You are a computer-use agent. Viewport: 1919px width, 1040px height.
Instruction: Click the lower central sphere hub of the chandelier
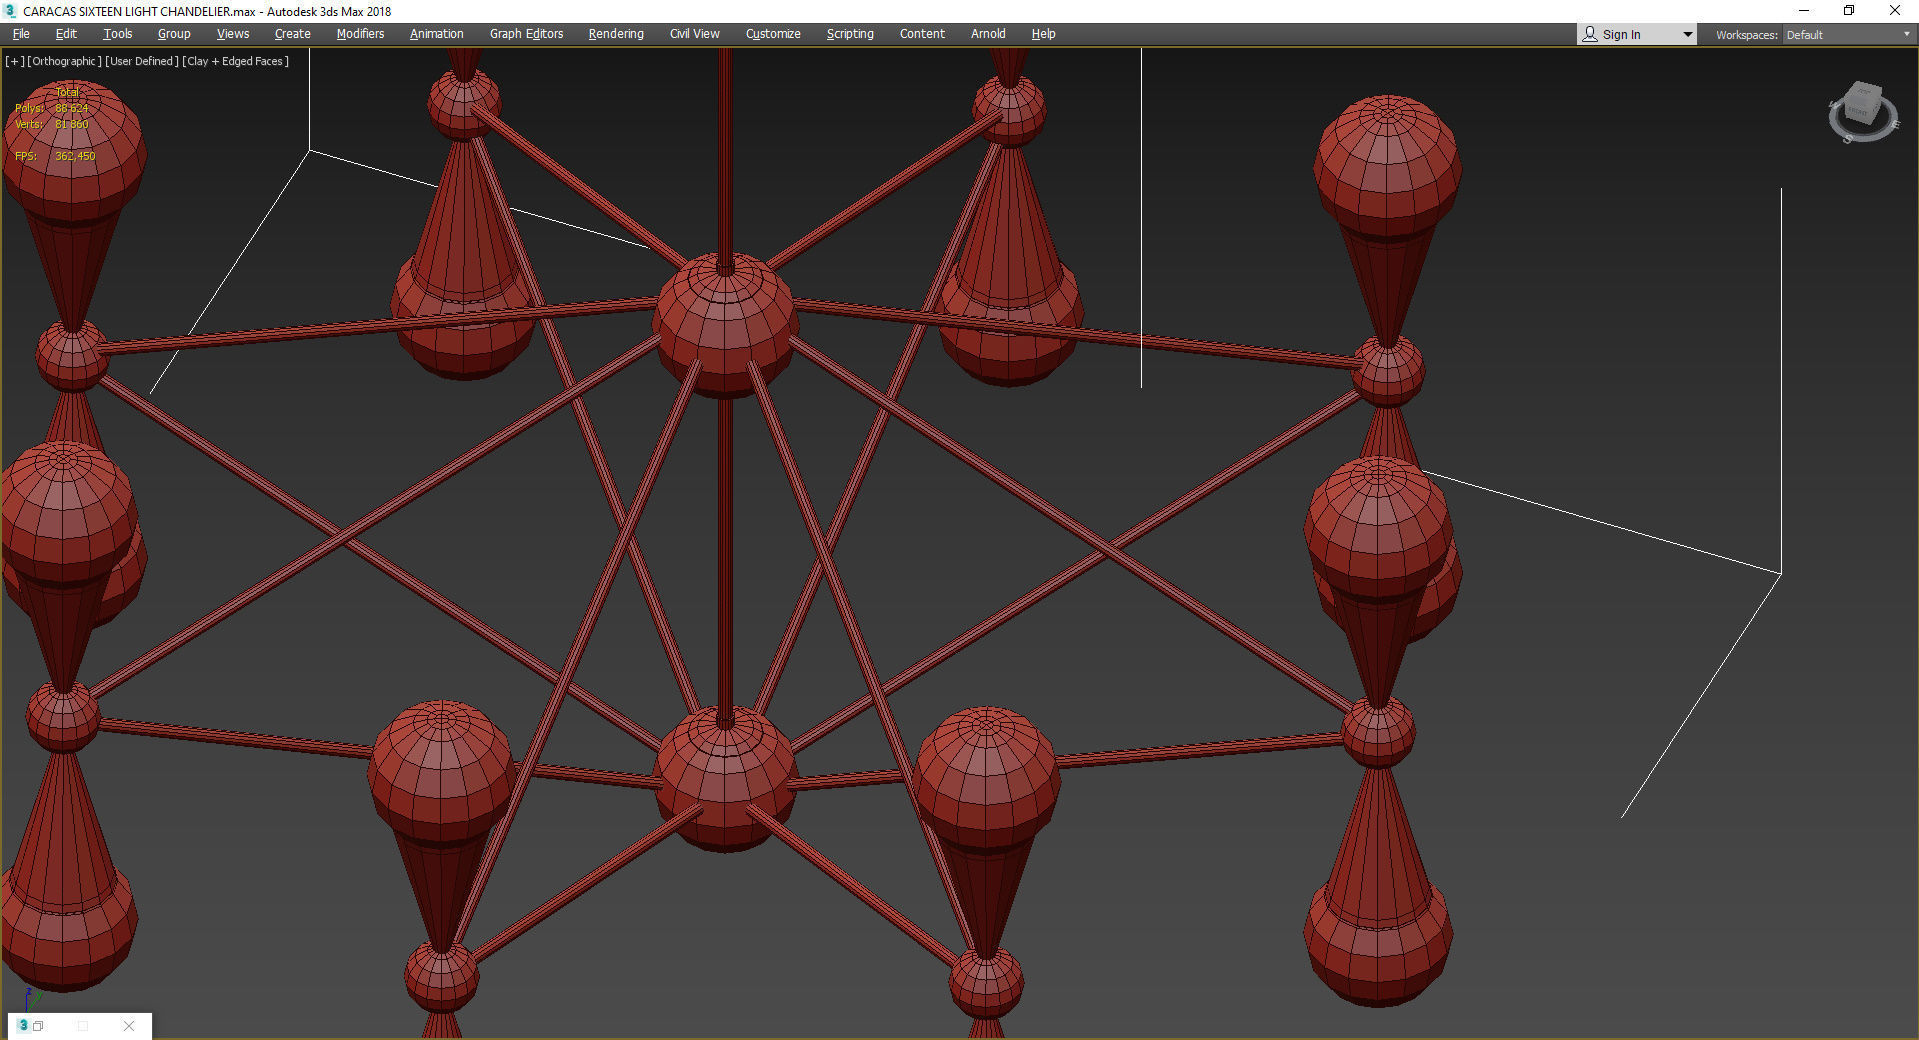pyautogui.click(x=726, y=780)
